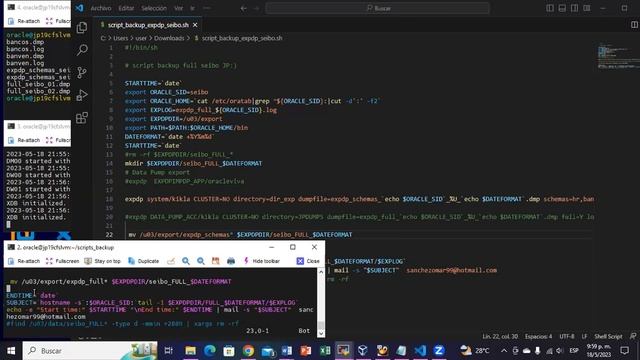Click the terminal scrollbar up arrow
The width and height of the screenshot is (640, 360).
[321, 272]
